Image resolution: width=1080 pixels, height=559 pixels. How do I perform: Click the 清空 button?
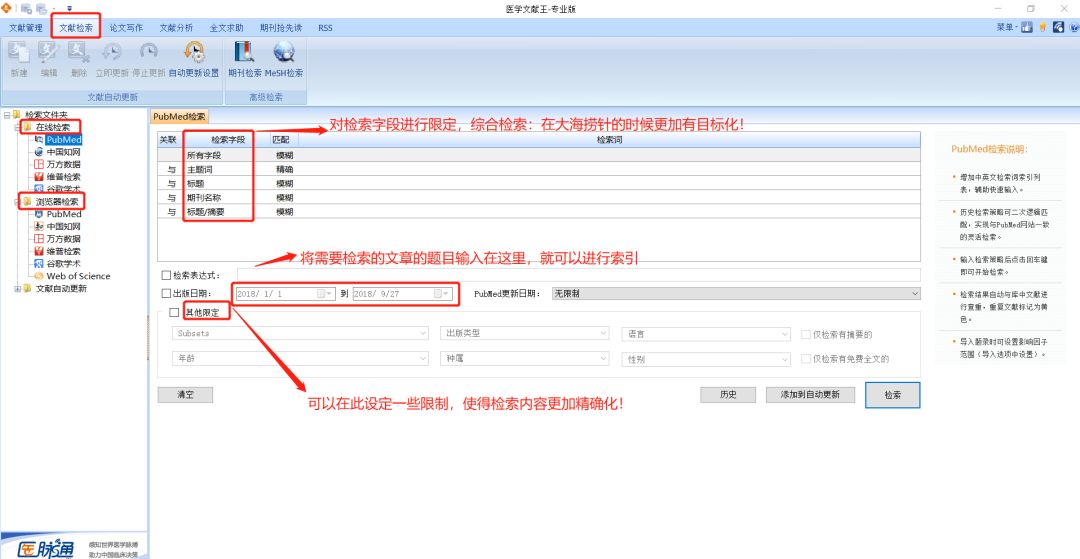185,394
